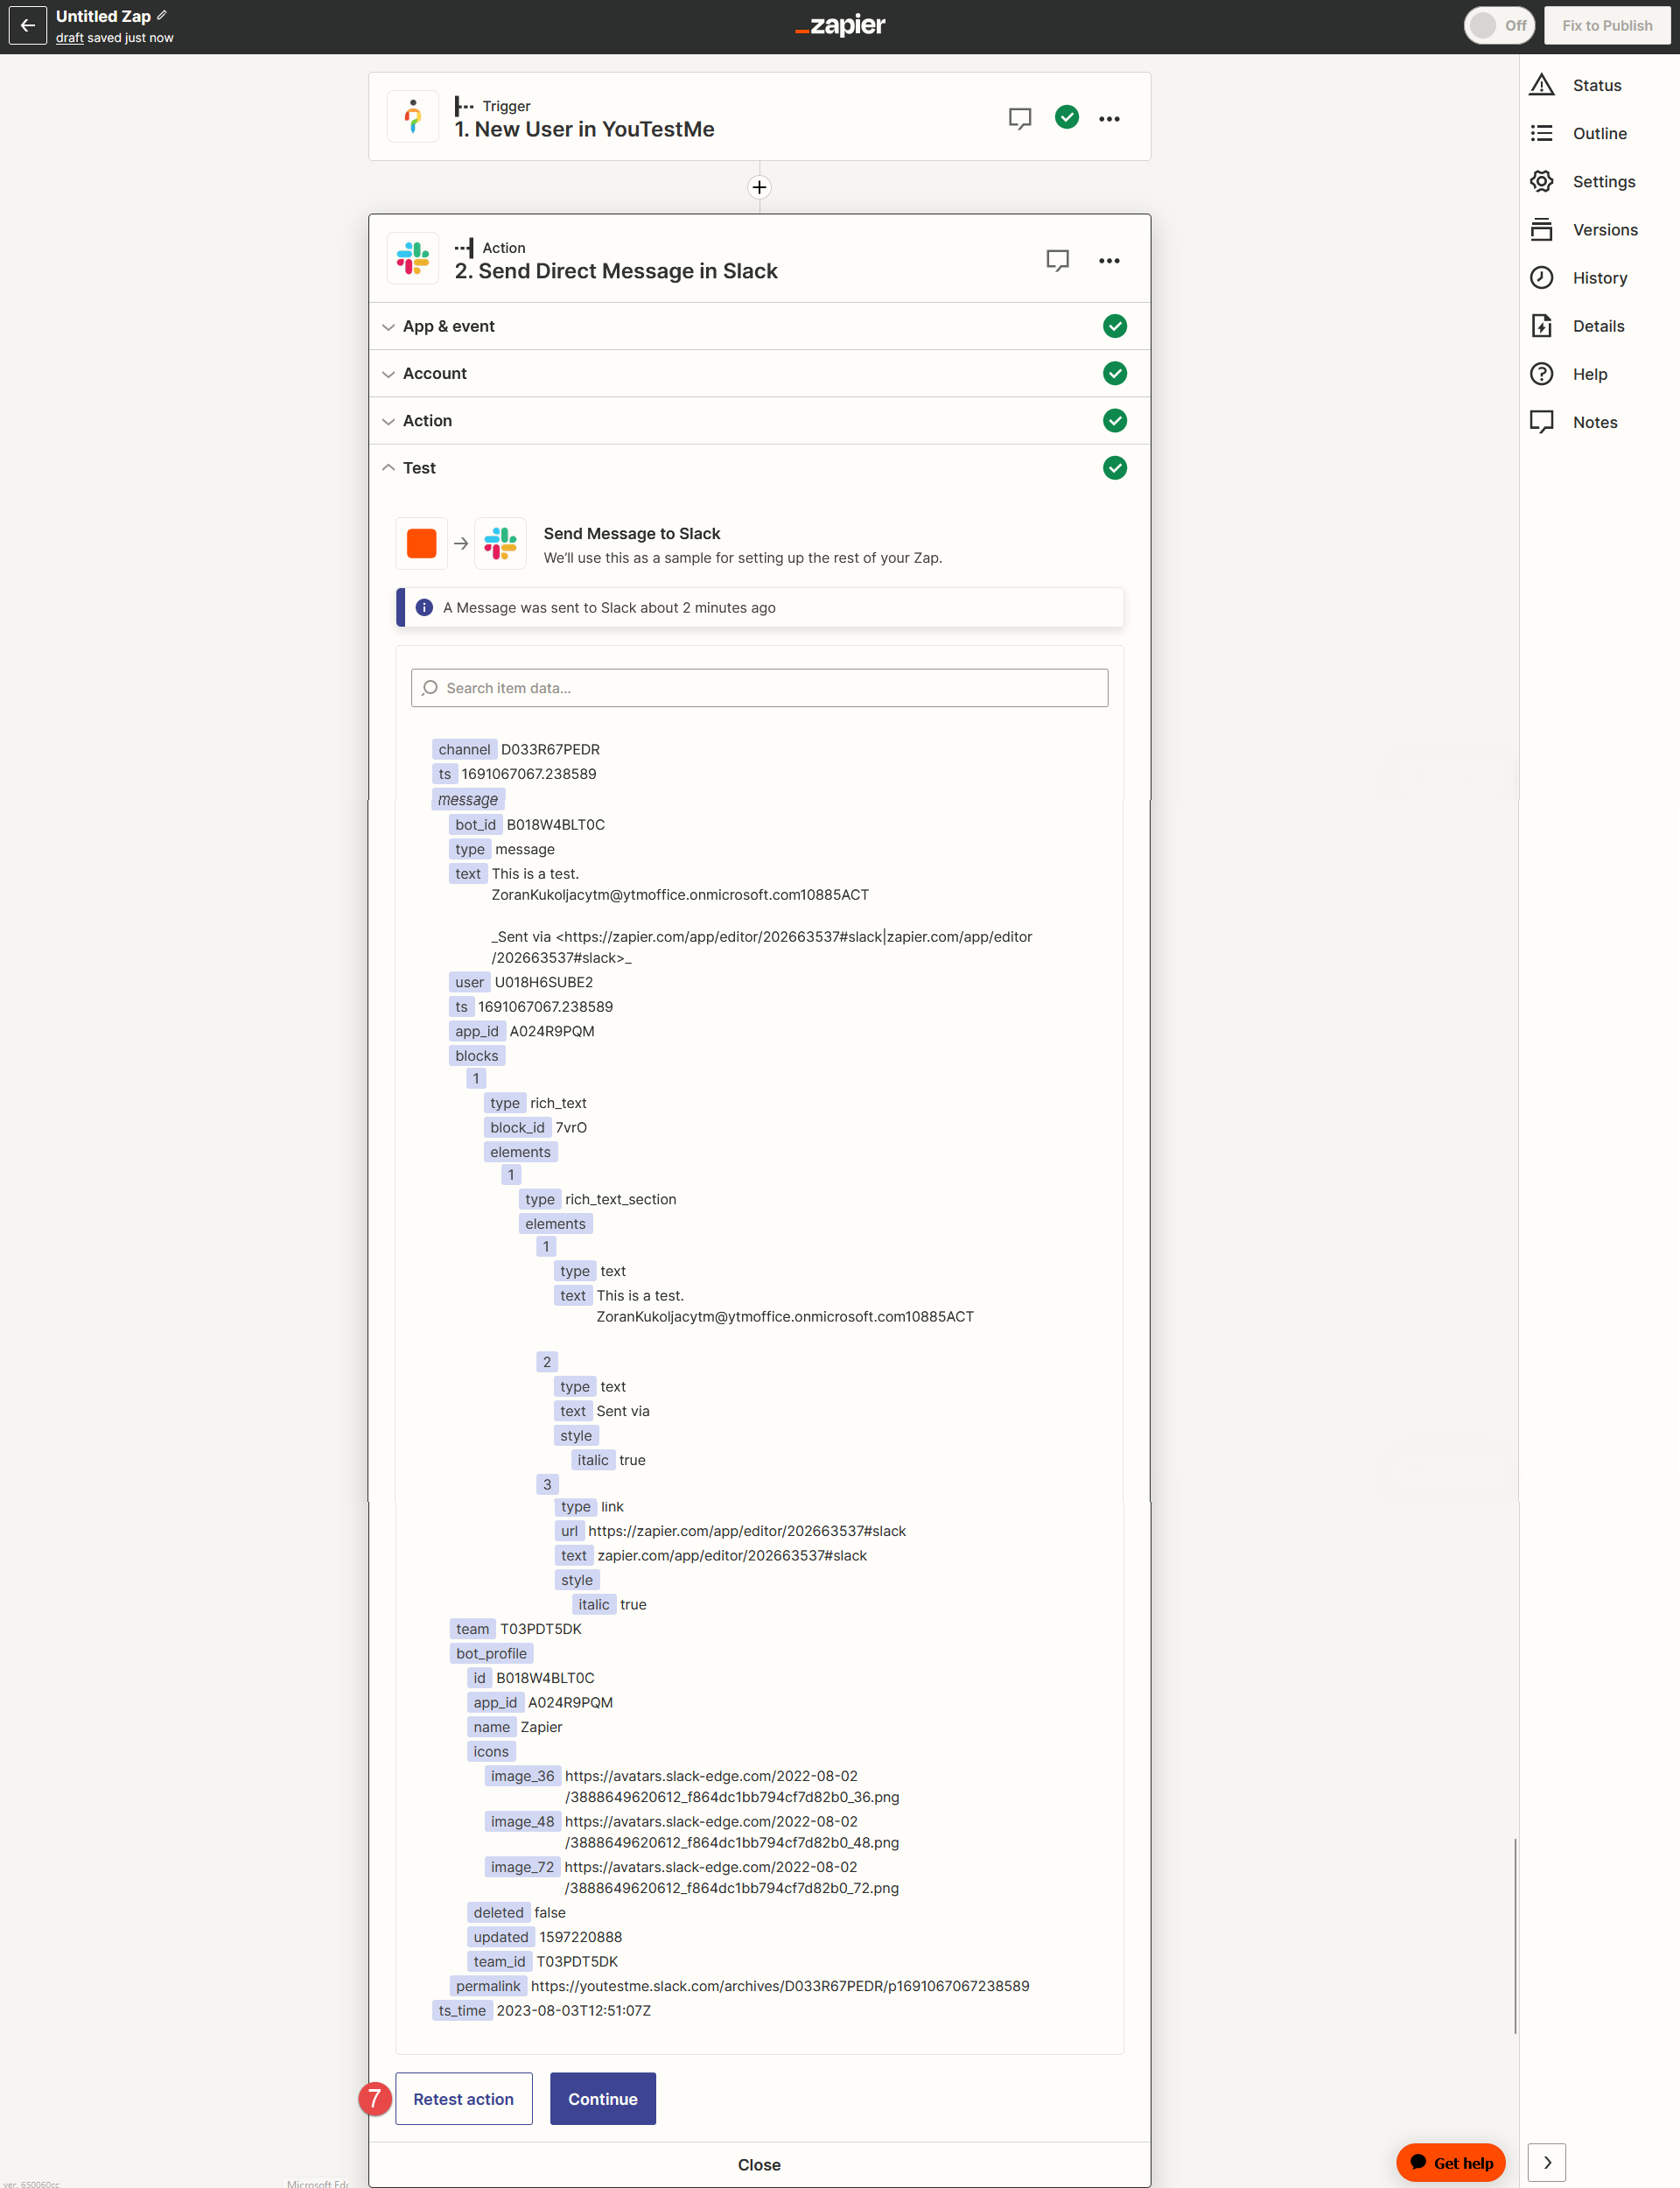Click the info icon in message banner
1680x2188 pixels.
tap(423, 607)
